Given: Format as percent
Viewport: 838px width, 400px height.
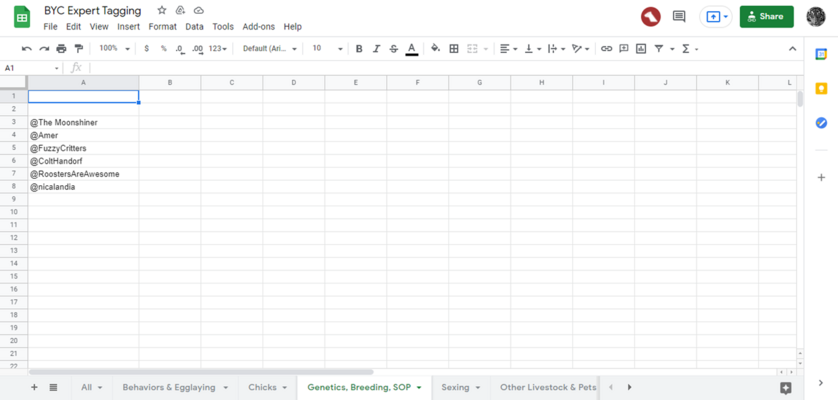Looking at the screenshot, I should (164, 49).
